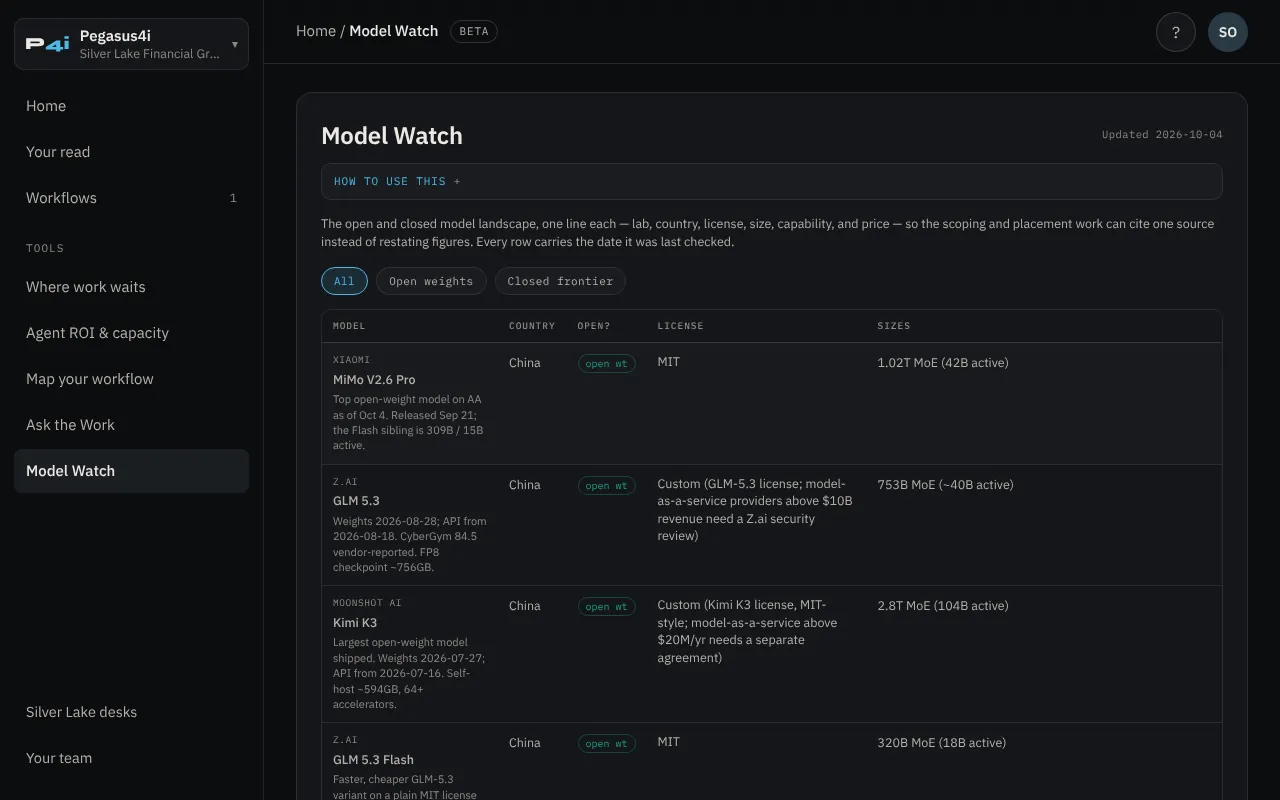Click the MiMo V2.6 Pro model name
This screenshot has height=800, width=1280.
click(x=374, y=380)
